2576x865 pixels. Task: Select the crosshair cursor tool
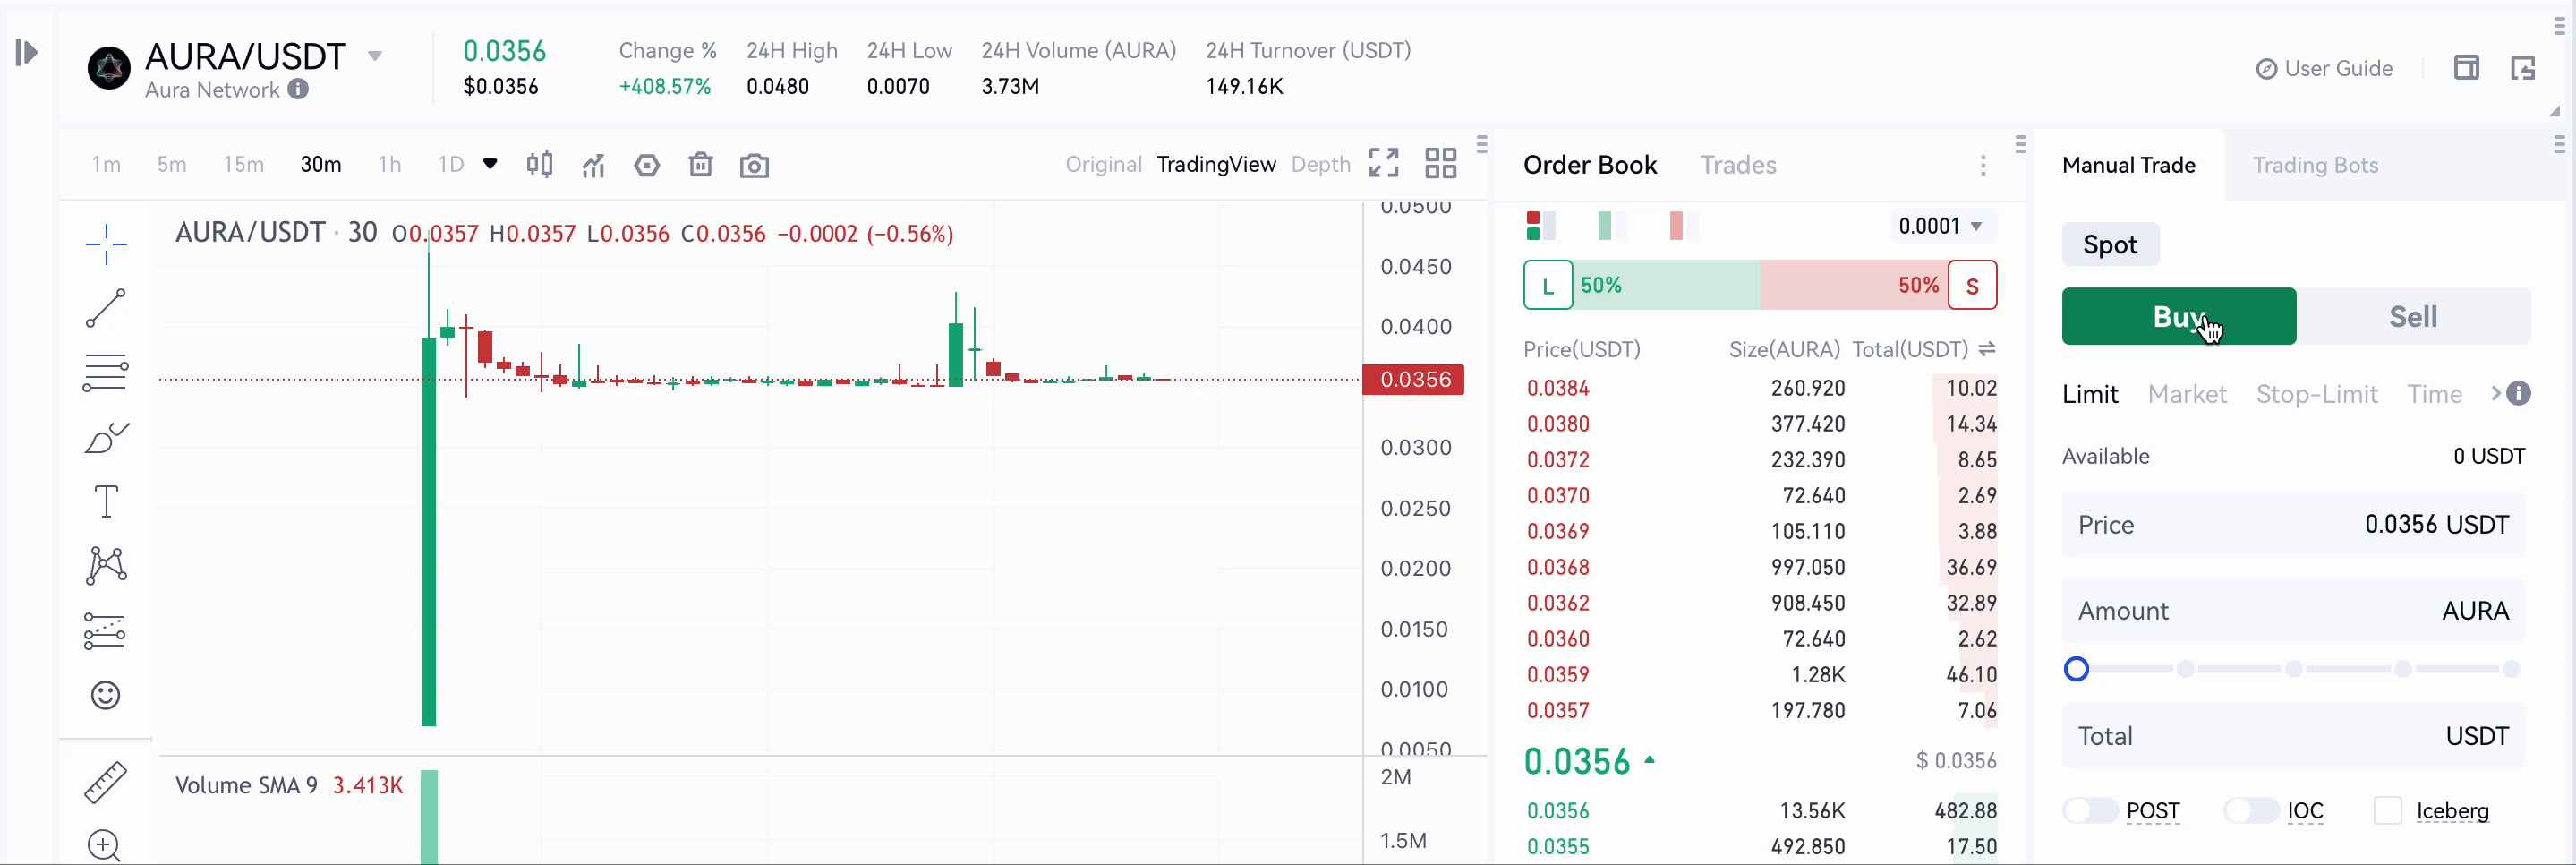pos(106,244)
